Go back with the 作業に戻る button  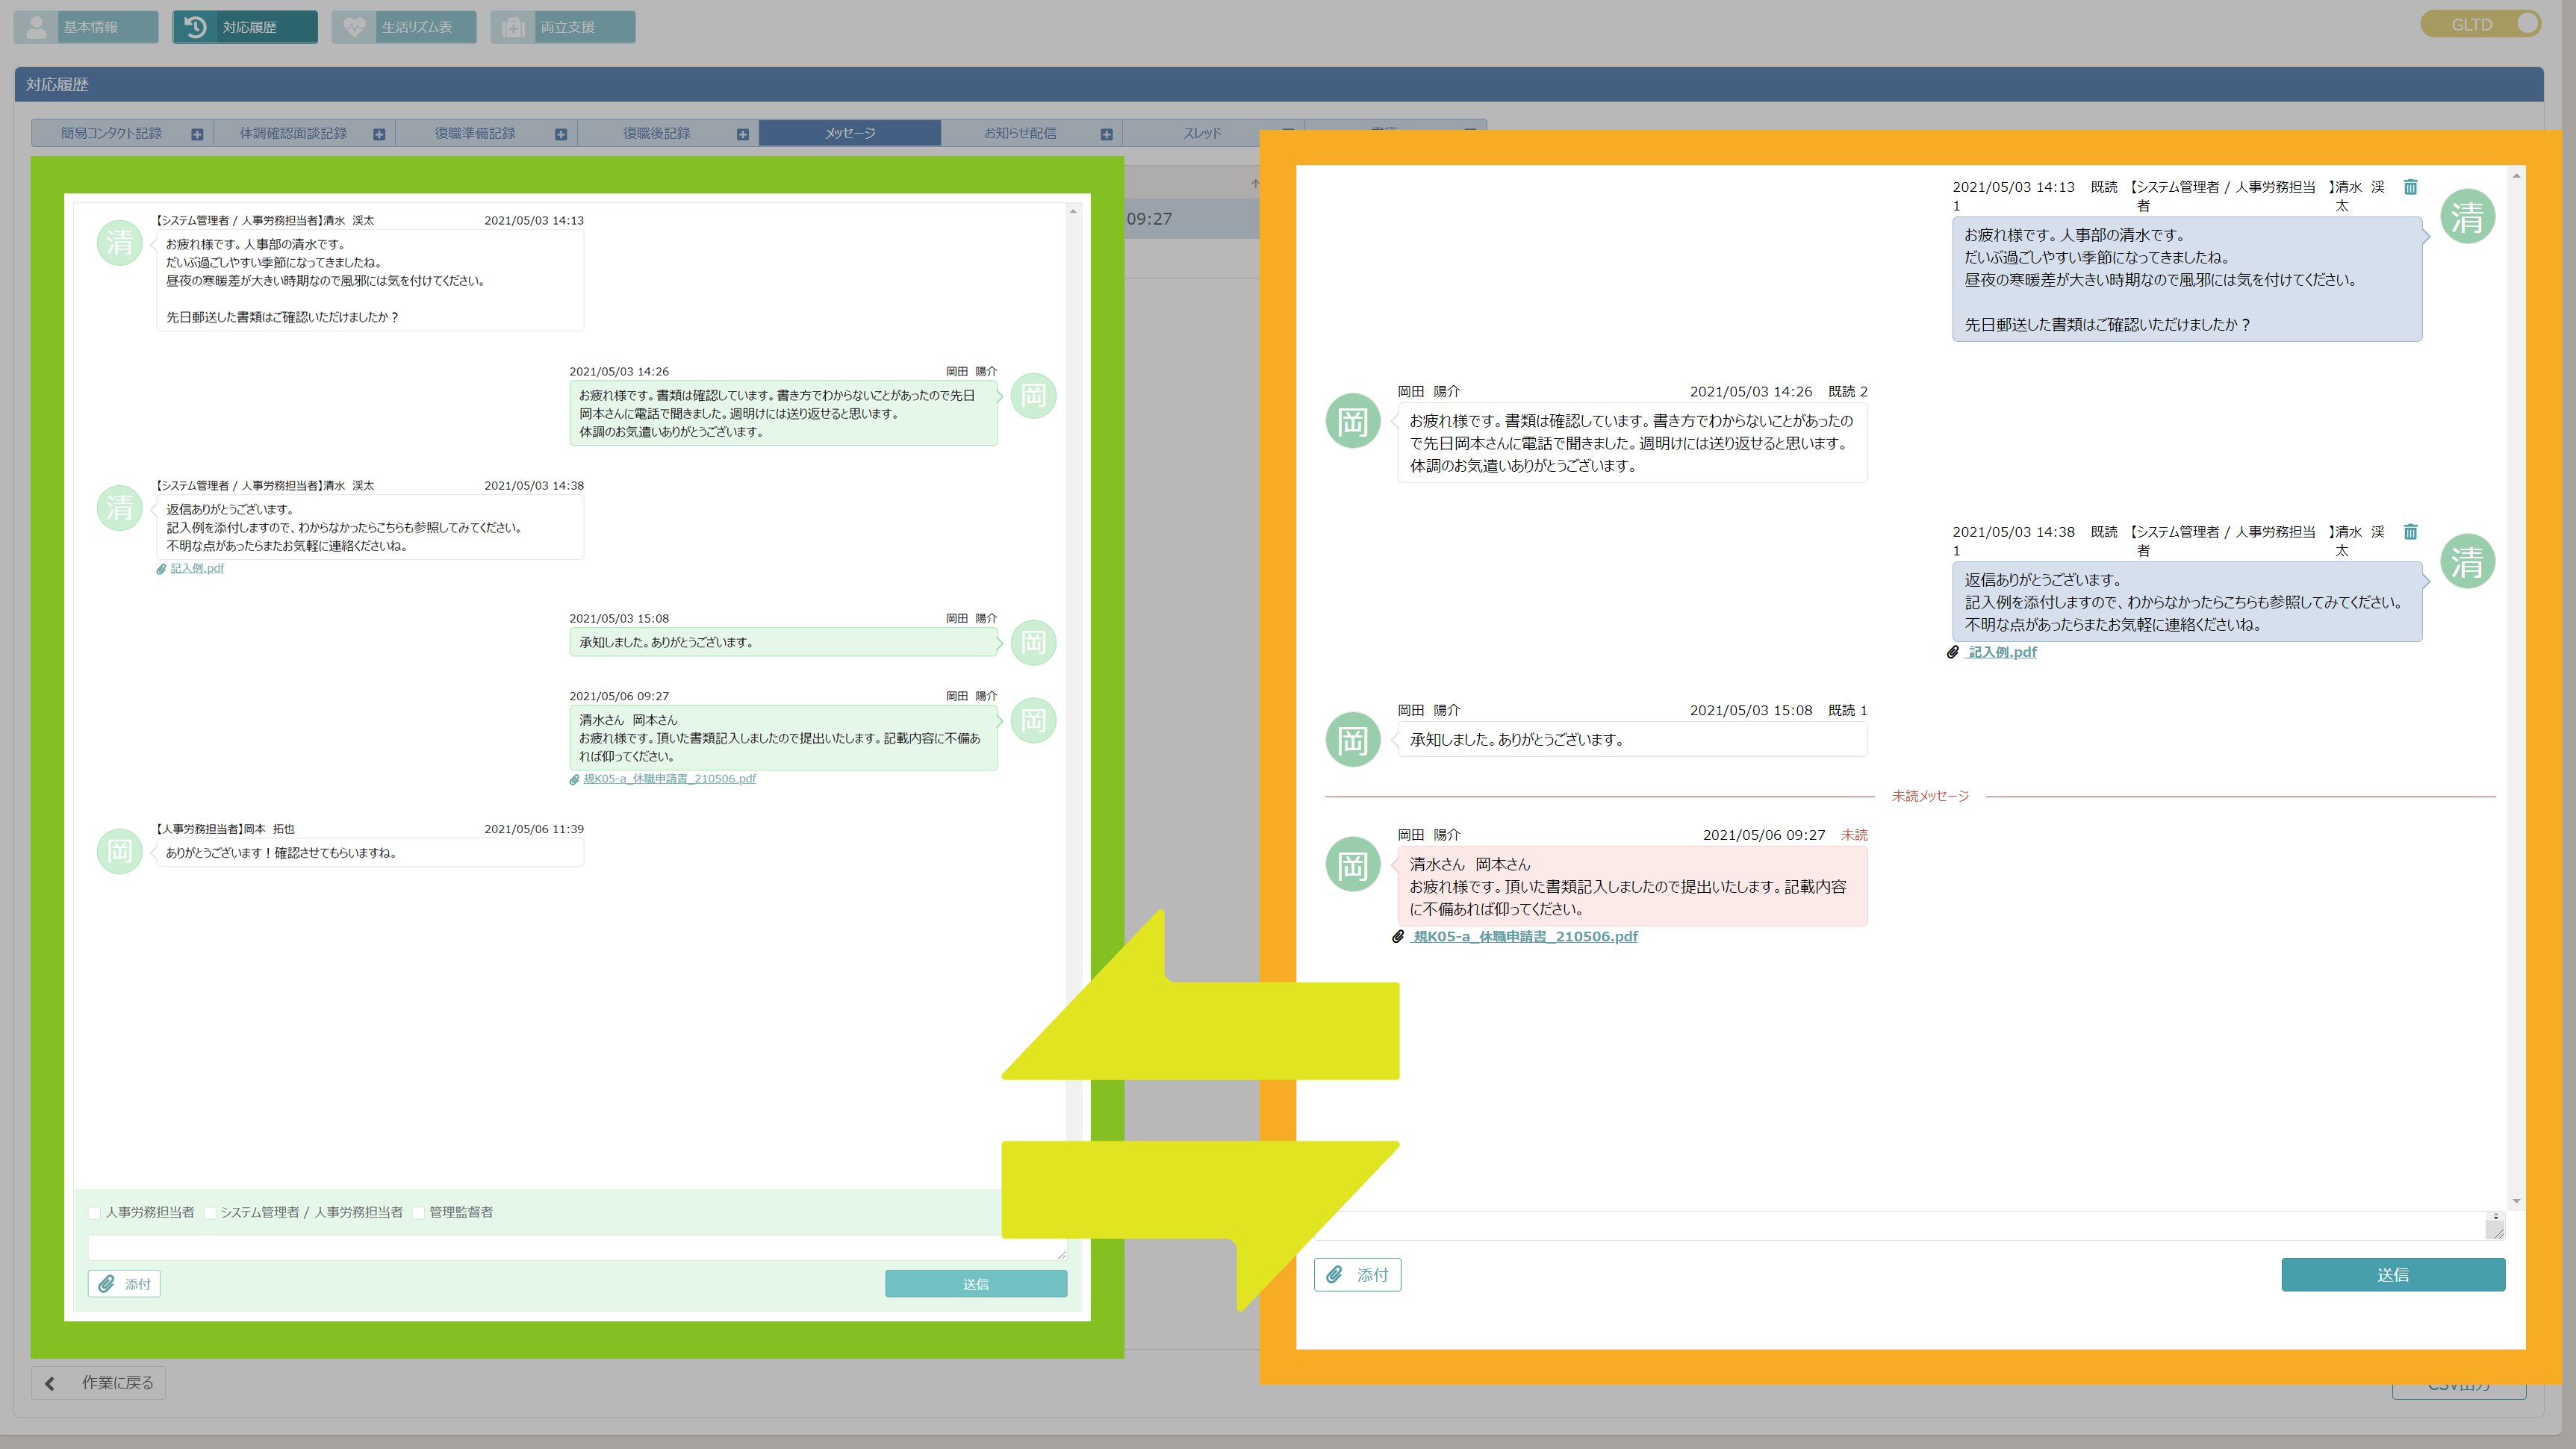[99, 1383]
